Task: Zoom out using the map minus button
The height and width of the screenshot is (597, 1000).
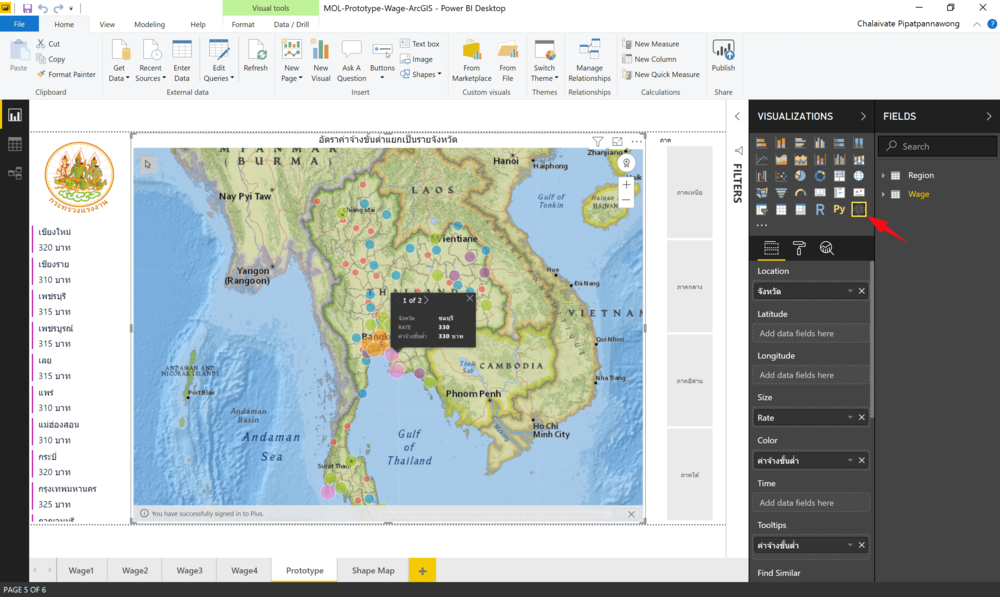Action: click(x=626, y=199)
